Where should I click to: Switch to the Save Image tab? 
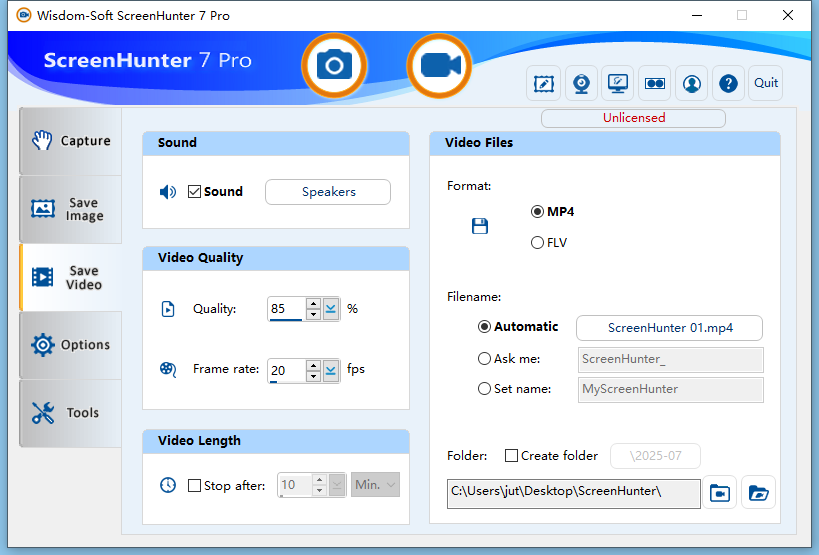[x=71, y=209]
